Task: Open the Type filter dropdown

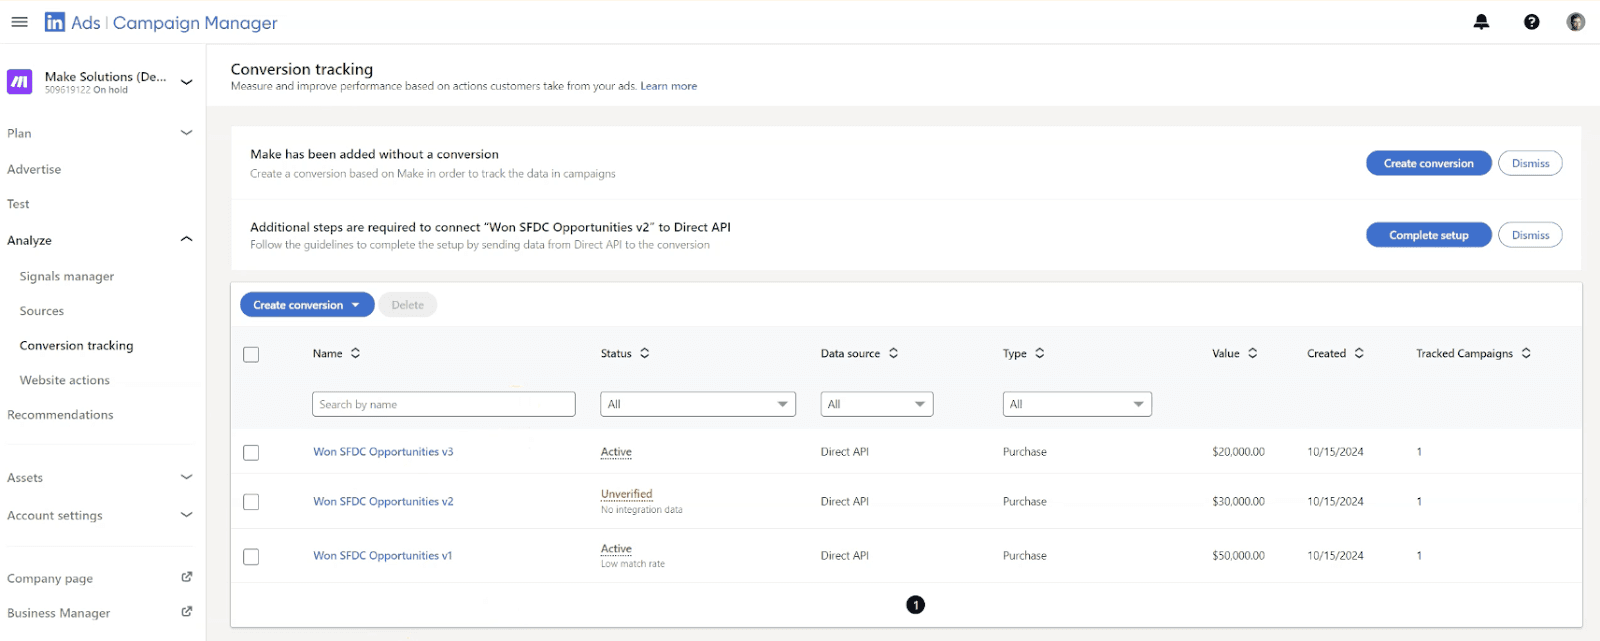Action: click(x=1077, y=404)
